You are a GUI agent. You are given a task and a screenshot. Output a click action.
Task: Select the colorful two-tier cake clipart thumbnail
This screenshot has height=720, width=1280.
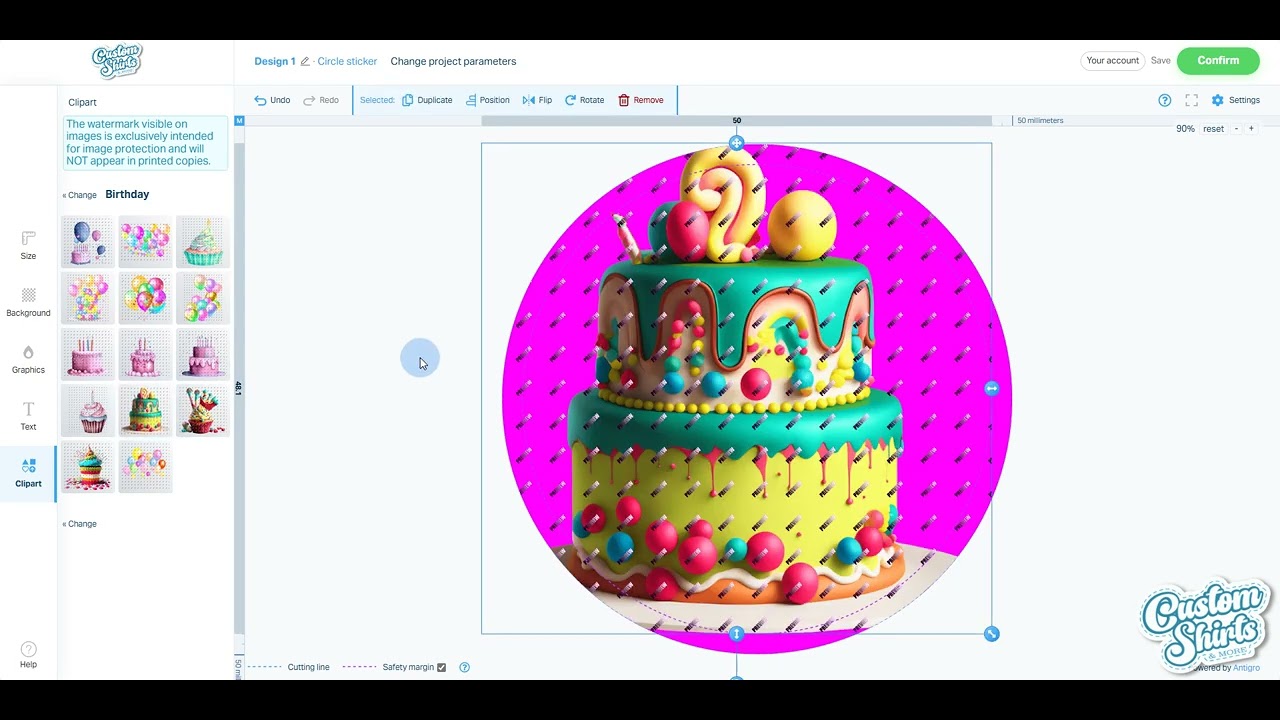pos(145,410)
